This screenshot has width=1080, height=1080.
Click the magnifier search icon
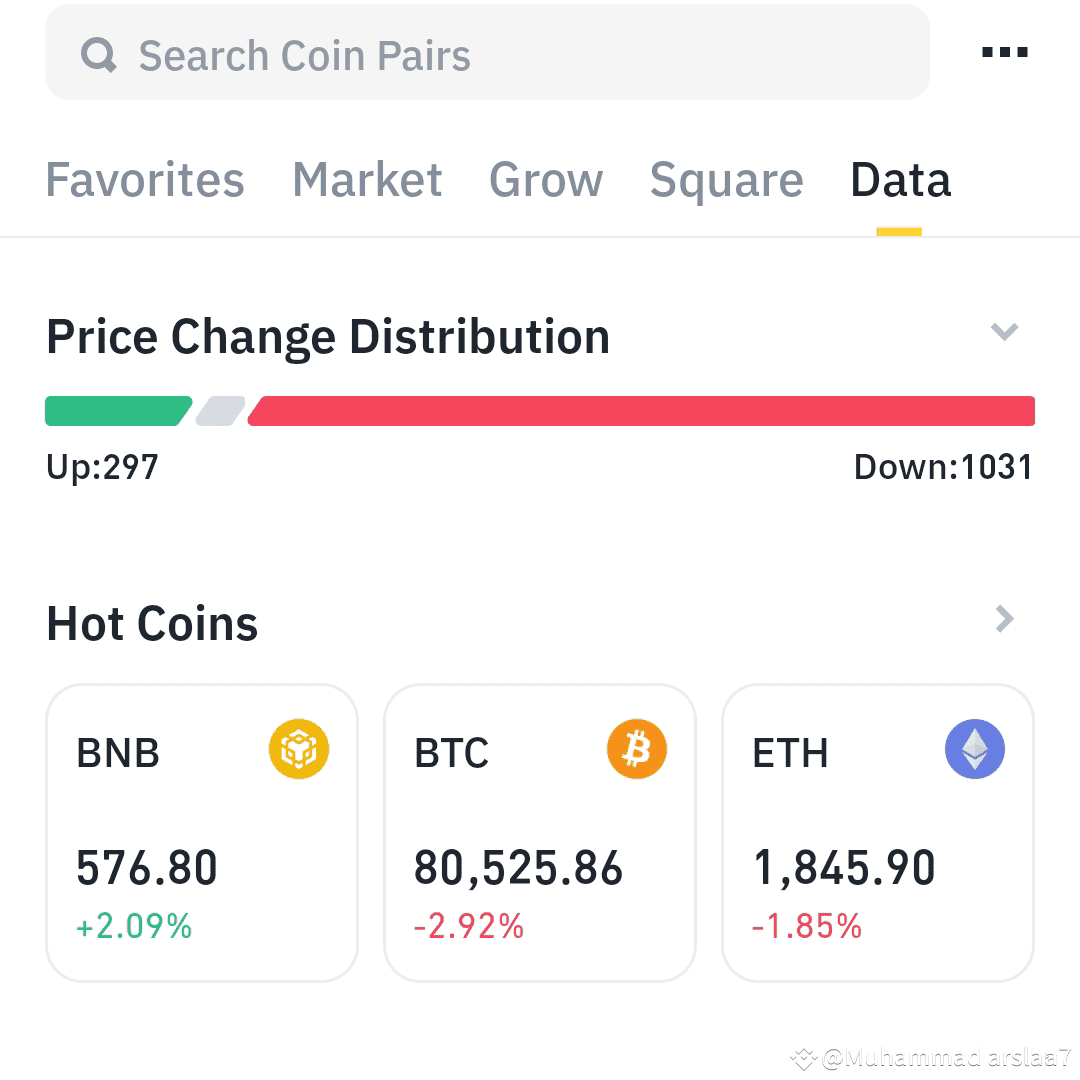point(98,54)
